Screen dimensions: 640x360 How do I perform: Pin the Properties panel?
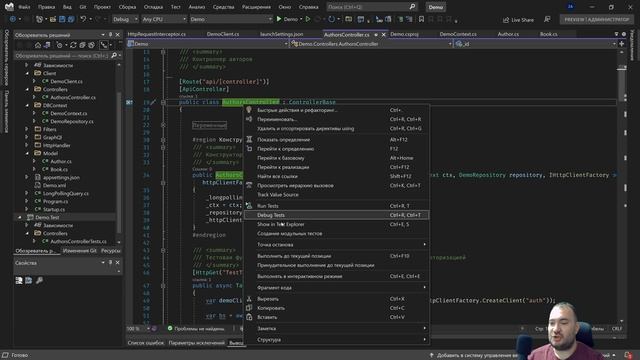coord(110,262)
